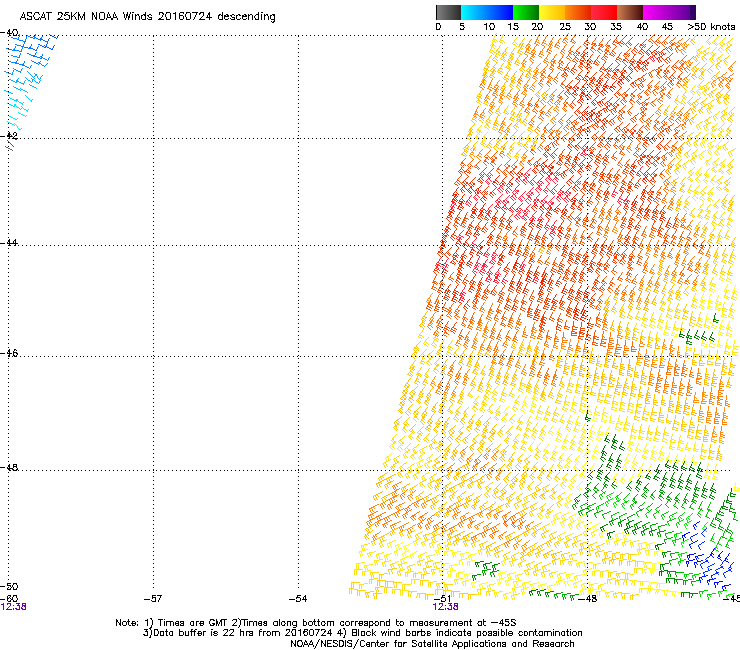Click the cyan-blue 5–15 knots legend segment

point(487,12)
